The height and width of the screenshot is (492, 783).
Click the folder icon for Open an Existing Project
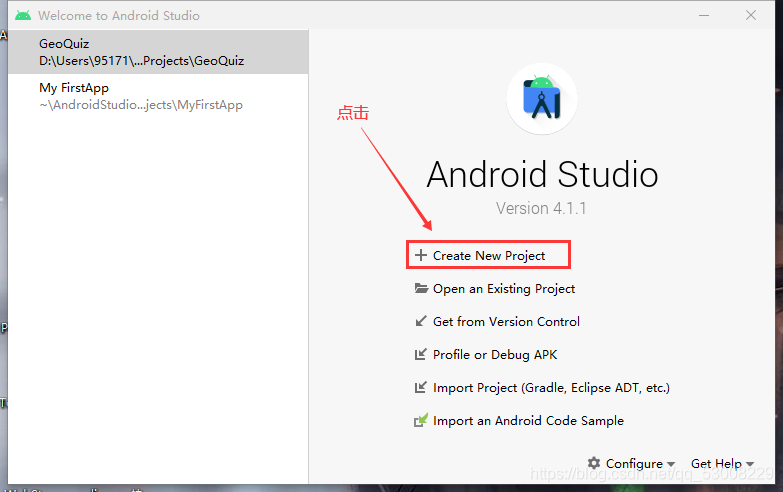(x=421, y=288)
